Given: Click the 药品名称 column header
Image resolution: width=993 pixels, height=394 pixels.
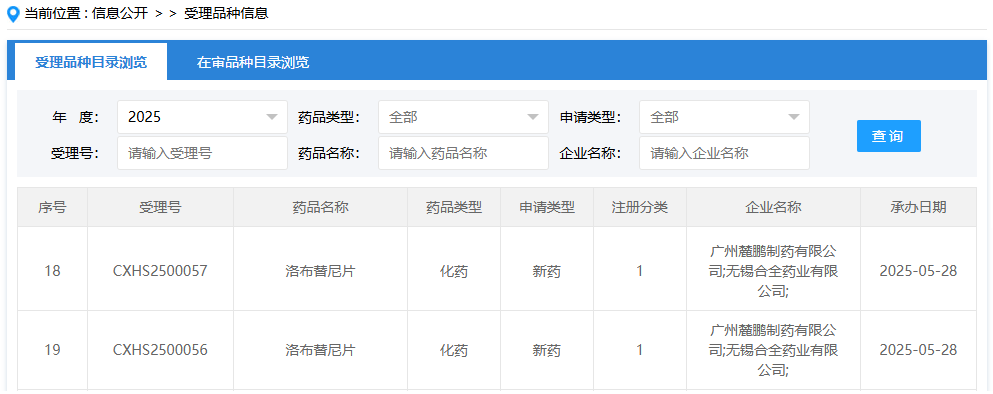Looking at the screenshot, I should point(320,207).
